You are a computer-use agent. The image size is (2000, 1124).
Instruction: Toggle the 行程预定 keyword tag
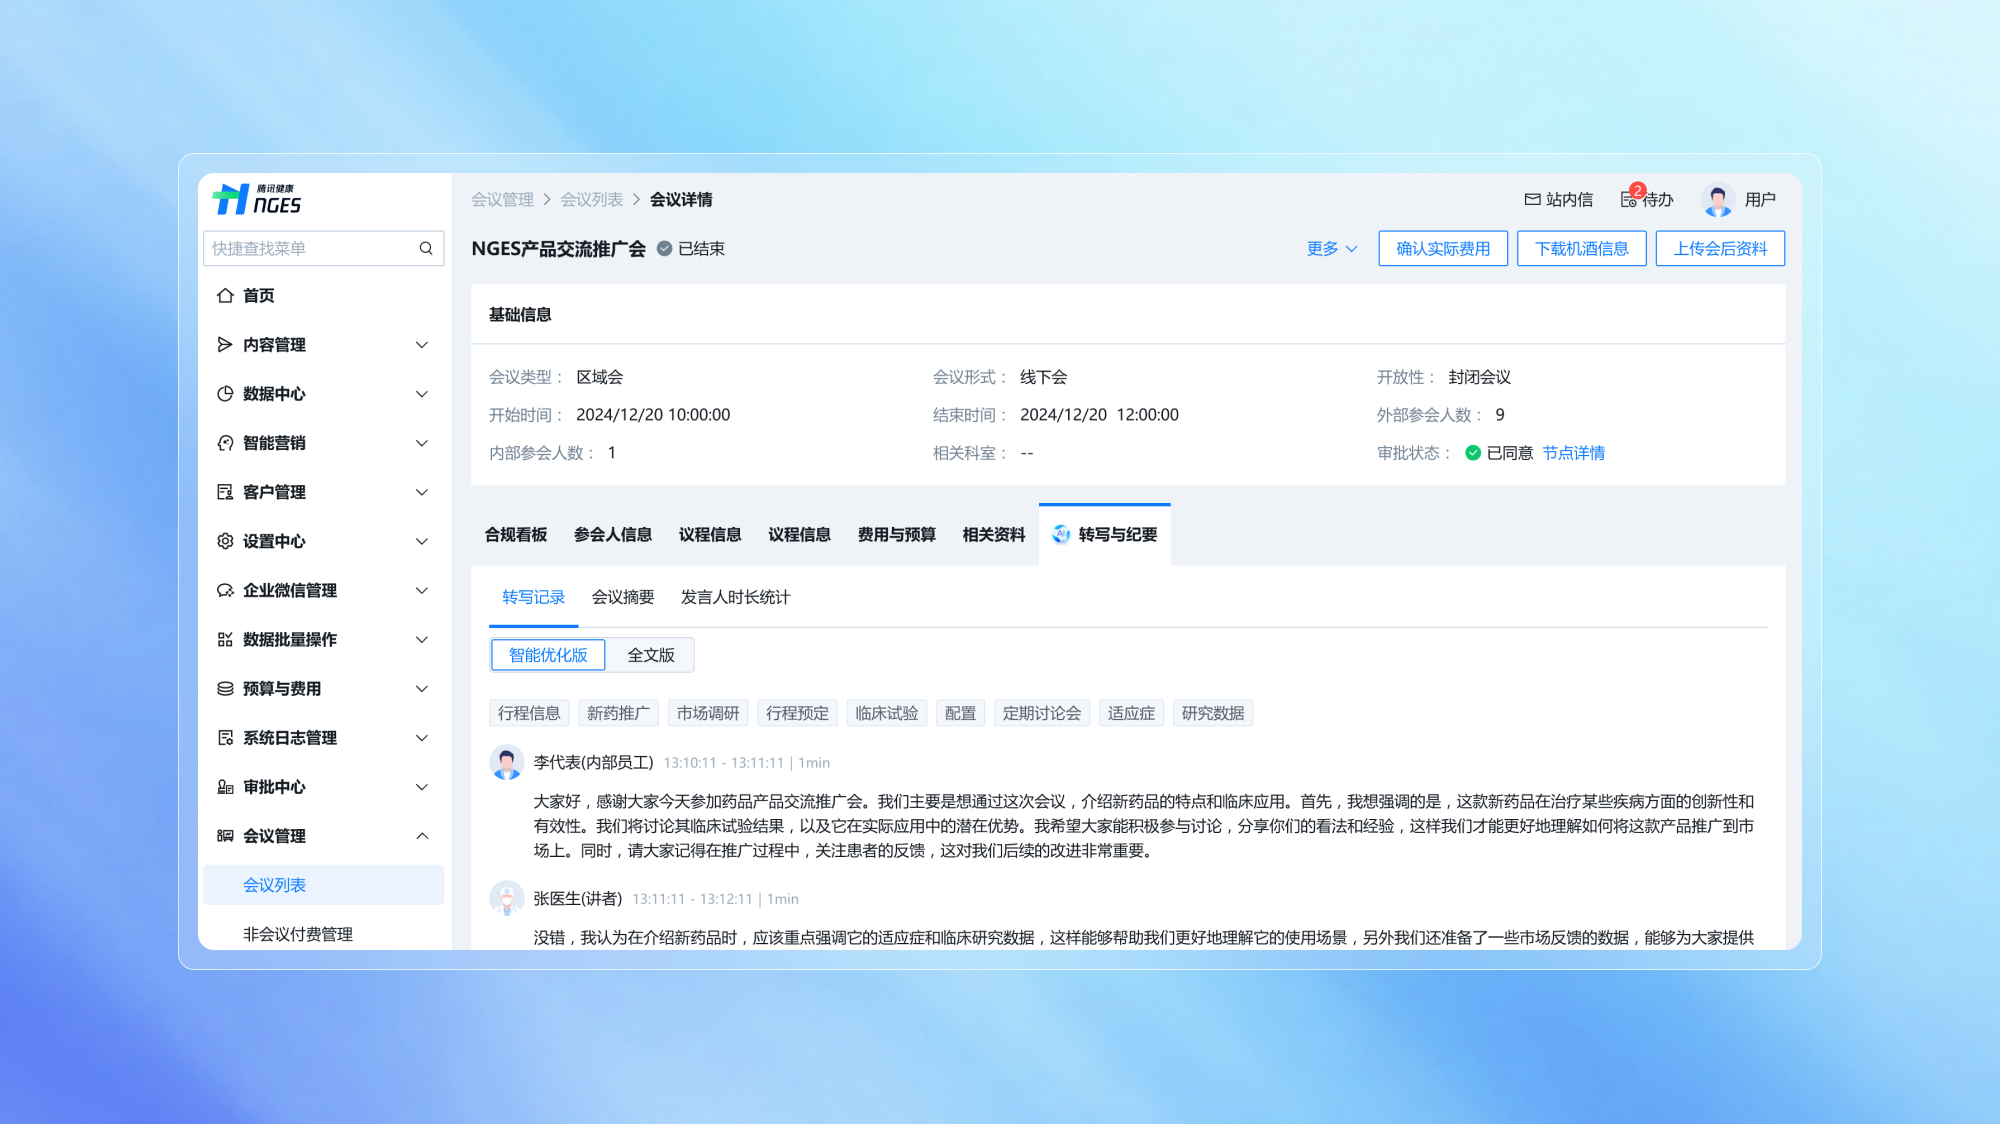point(797,713)
